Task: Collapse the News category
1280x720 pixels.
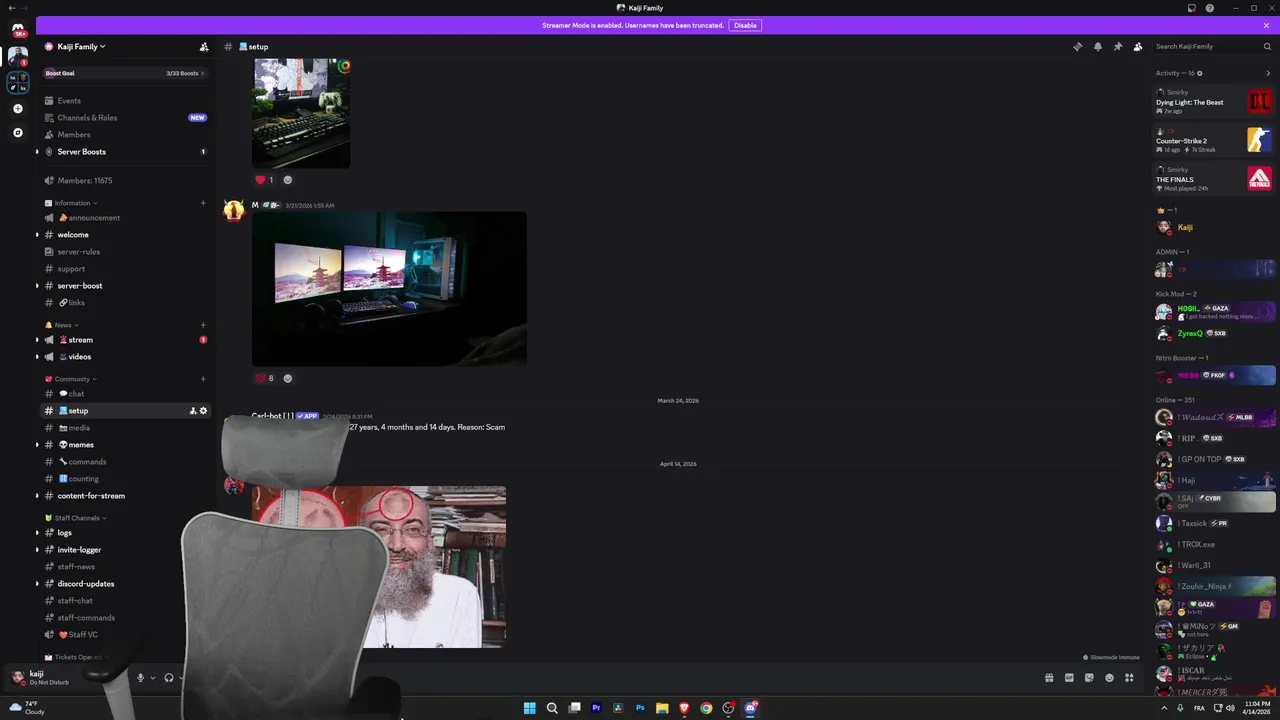Action: click(x=63, y=325)
